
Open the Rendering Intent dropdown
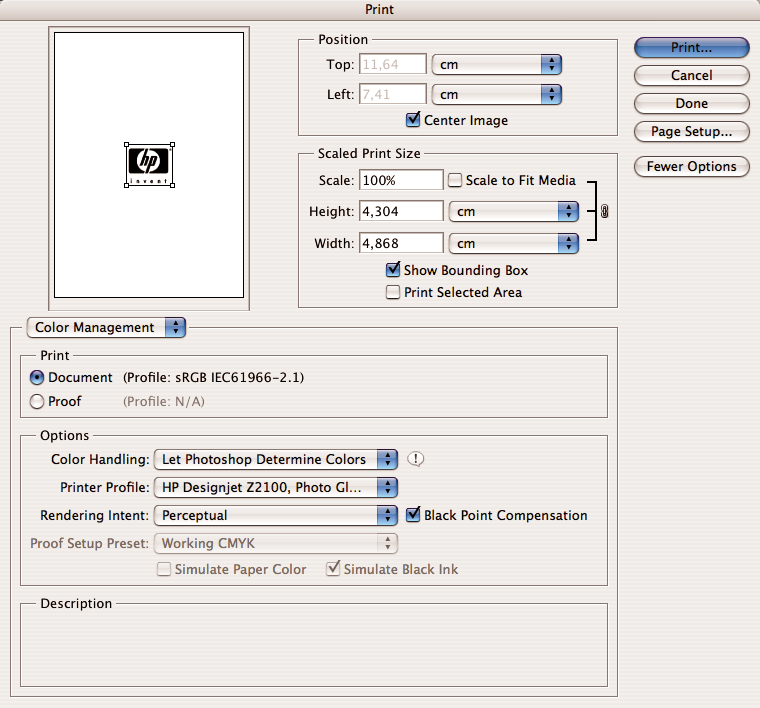[x=276, y=516]
